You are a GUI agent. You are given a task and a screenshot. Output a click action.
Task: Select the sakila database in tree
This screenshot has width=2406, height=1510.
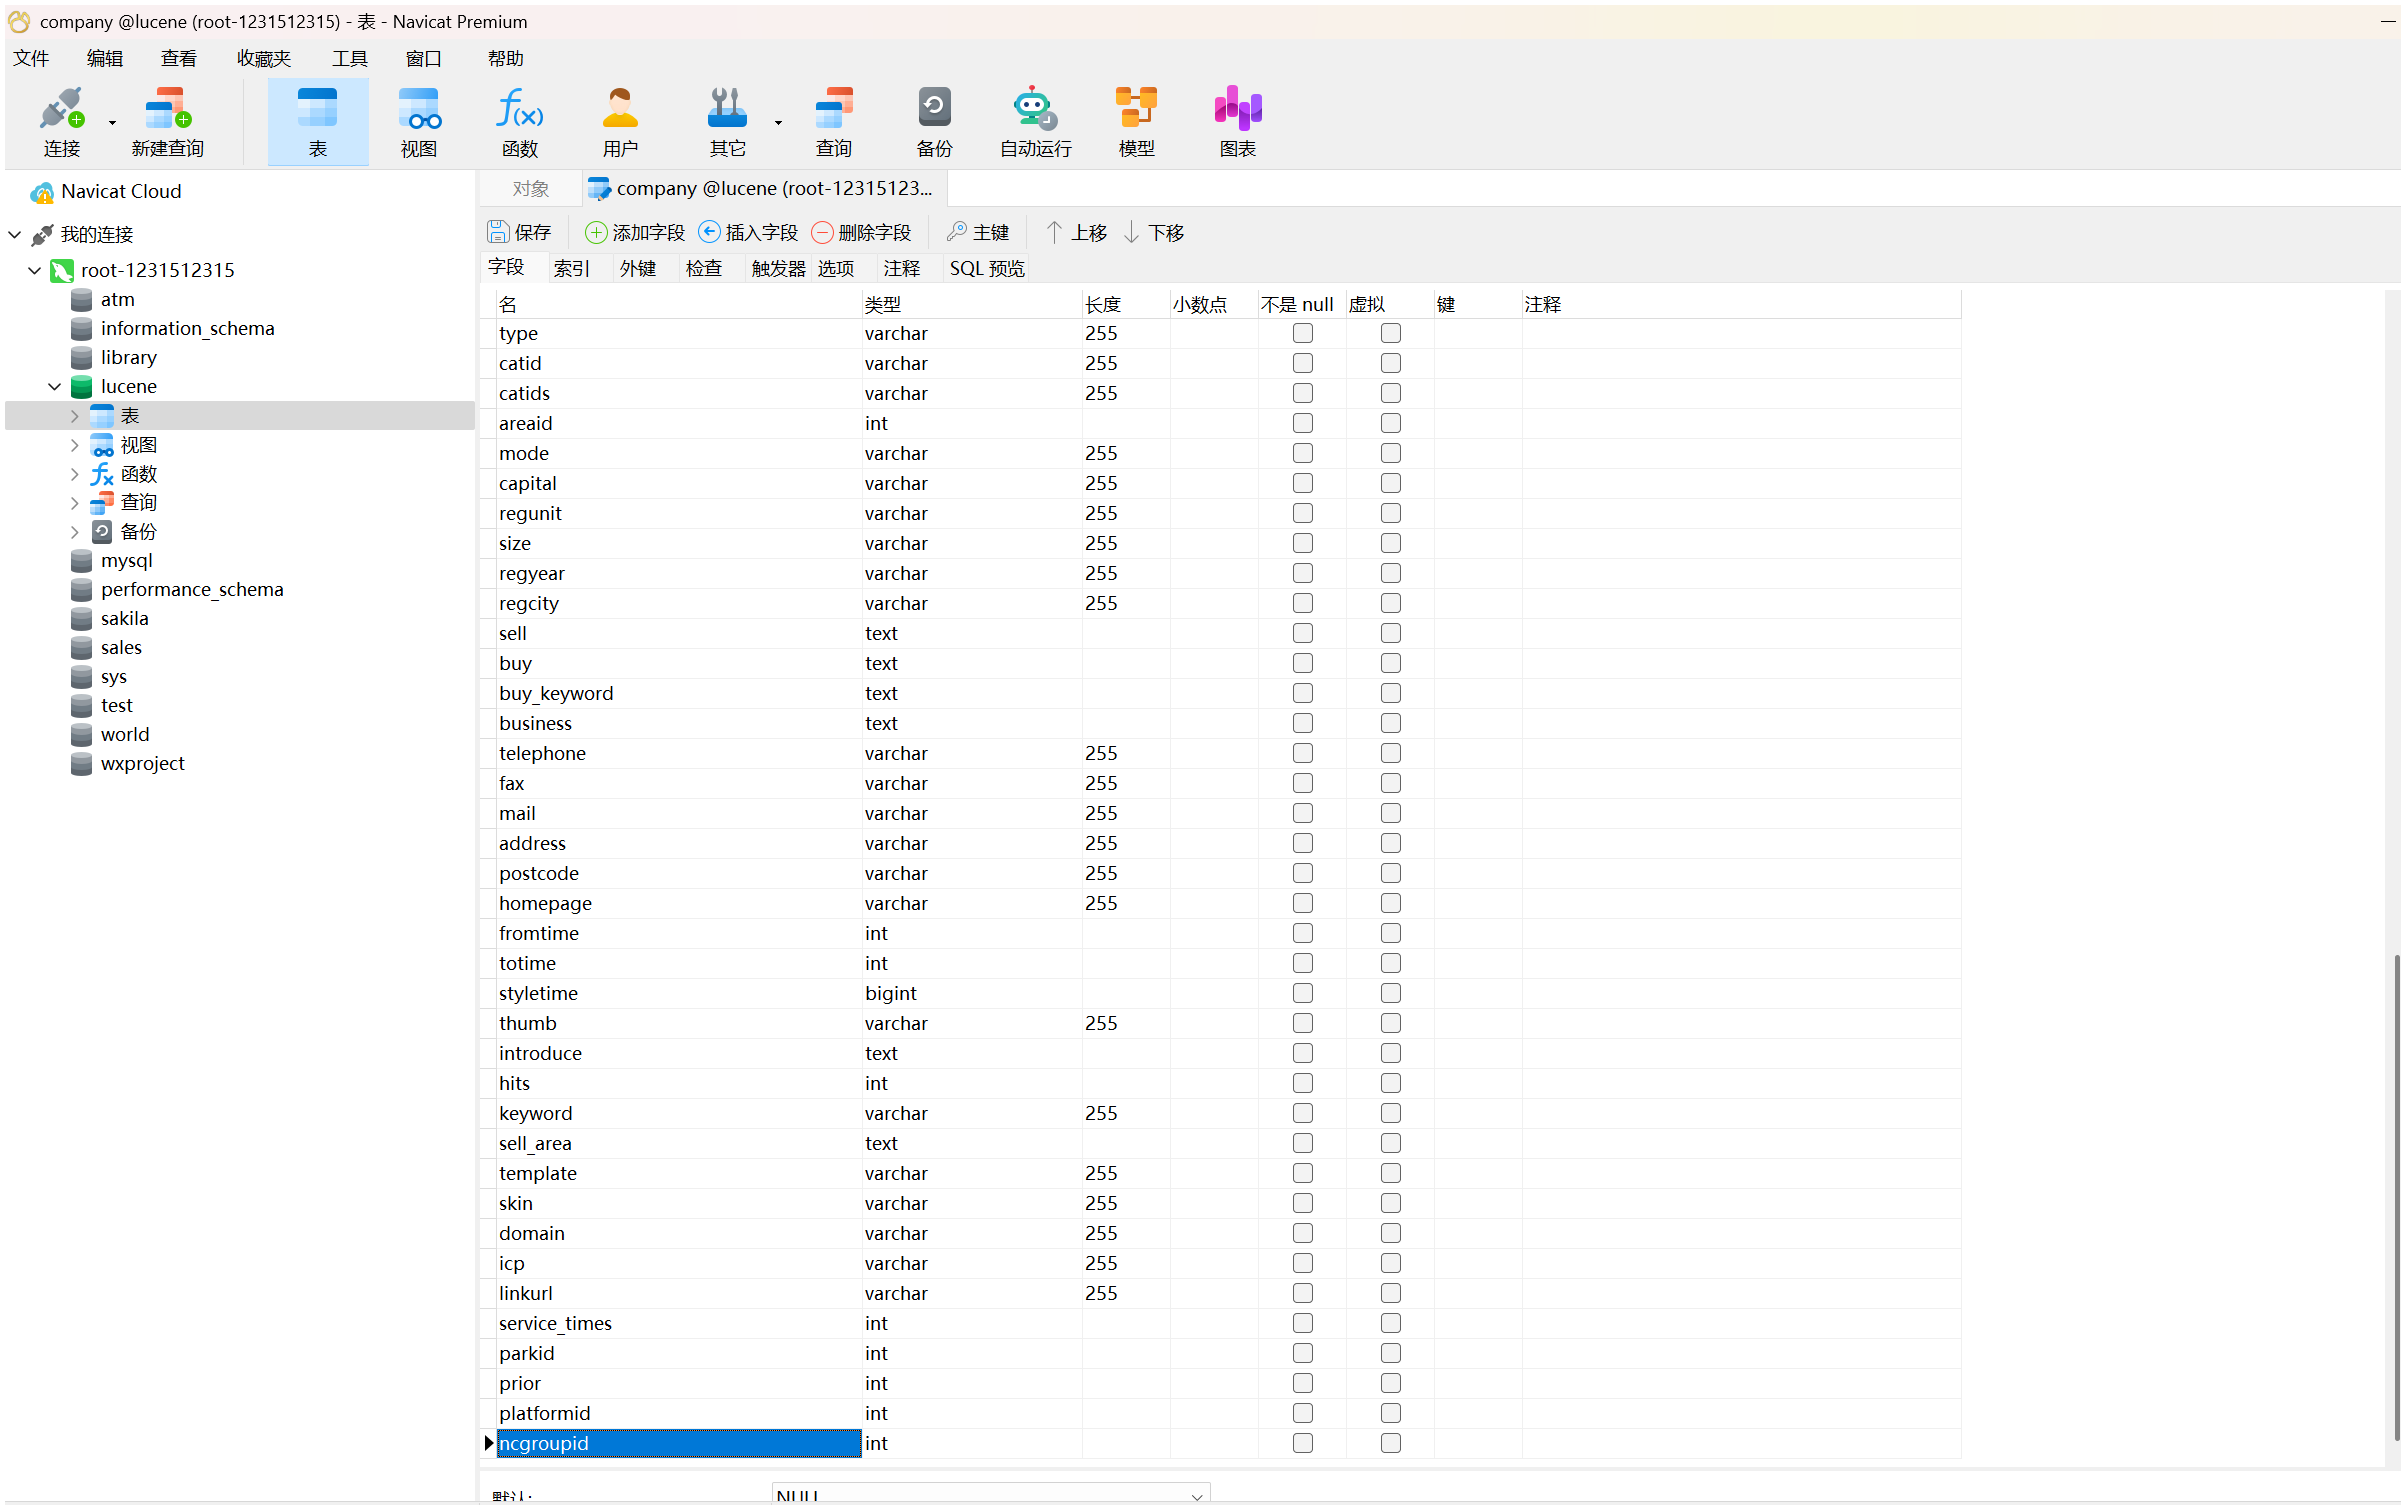124,618
